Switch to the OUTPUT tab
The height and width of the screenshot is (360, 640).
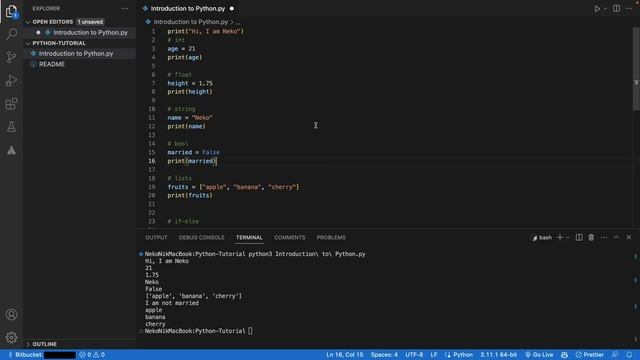point(156,238)
